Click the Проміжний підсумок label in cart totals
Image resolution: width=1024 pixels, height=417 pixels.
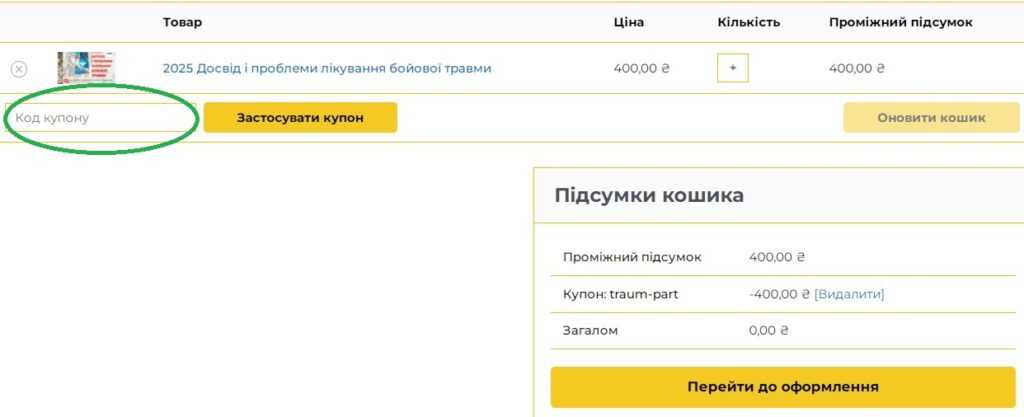[632, 257]
